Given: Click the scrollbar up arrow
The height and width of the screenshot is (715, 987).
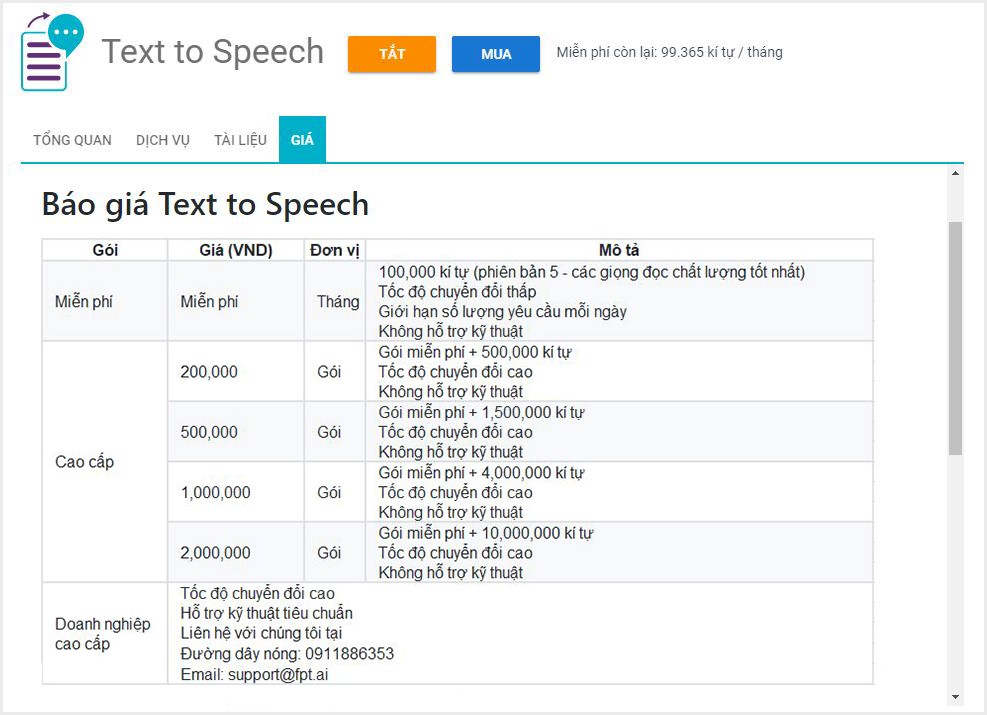Looking at the screenshot, I should (x=956, y=173).
